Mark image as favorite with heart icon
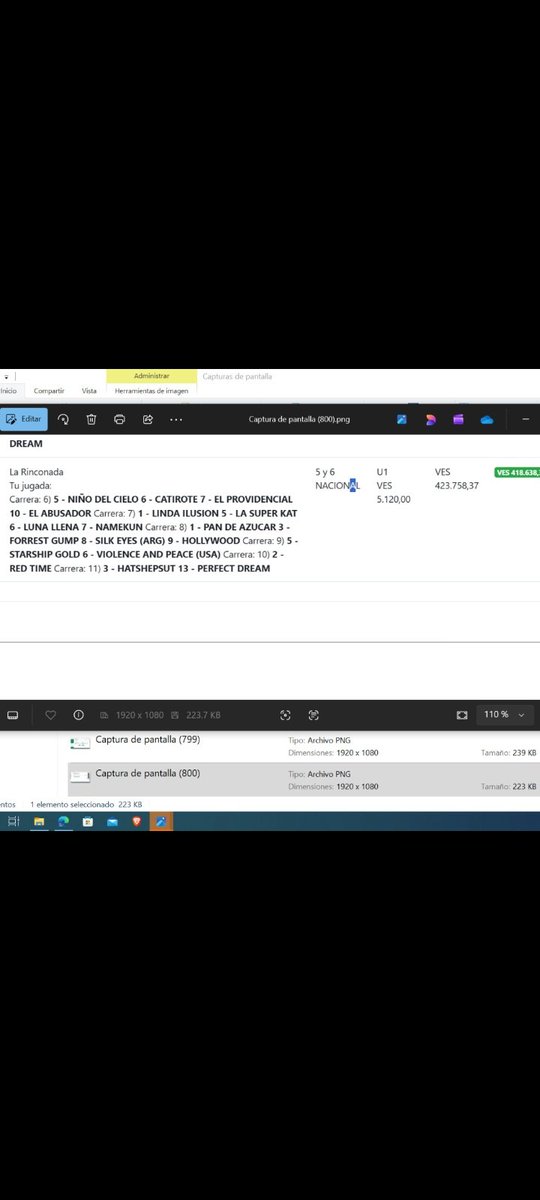540x1200 pixels. click(x=50, y=715)
